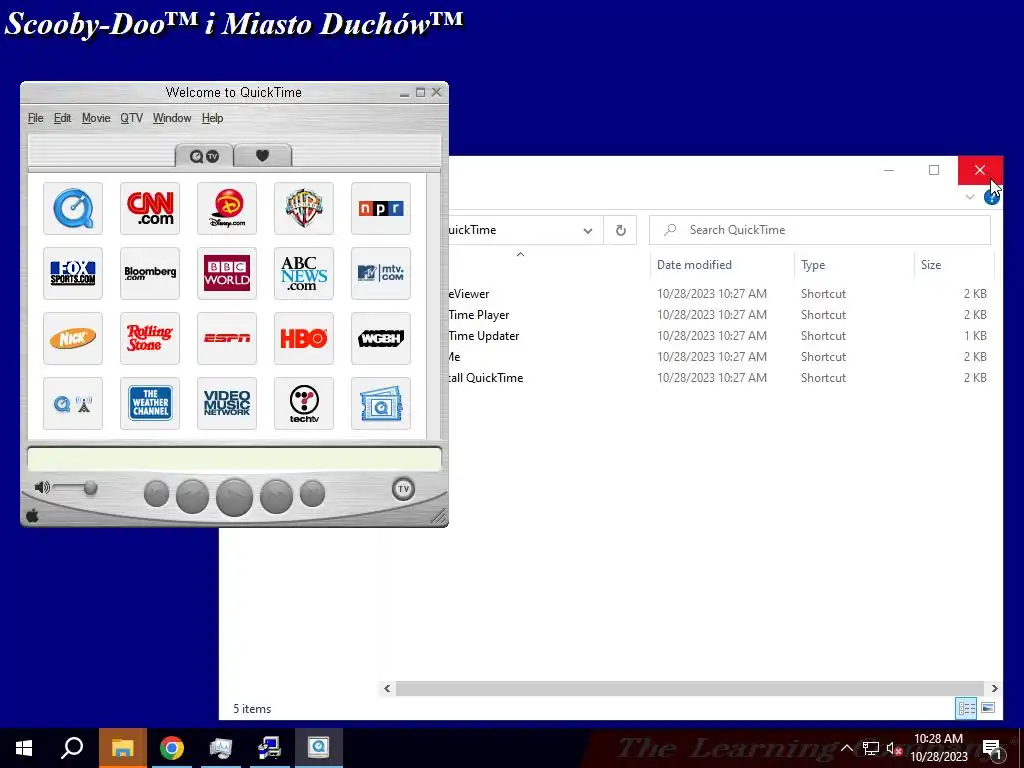Viewport: 1024px width, 768px height.
Task: Open the Disney.com channel
Action: coord(227,208)
